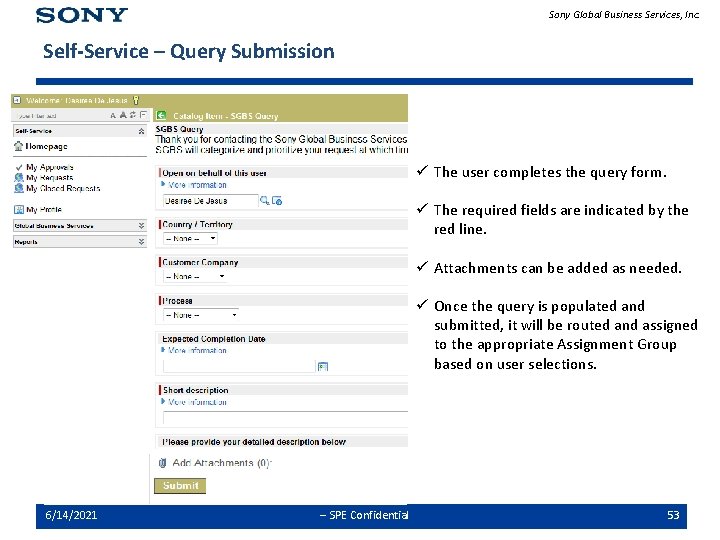This screenshot has width=720, height=540.
Task: Click the Homepage house icon
Action: pos(18,146)
